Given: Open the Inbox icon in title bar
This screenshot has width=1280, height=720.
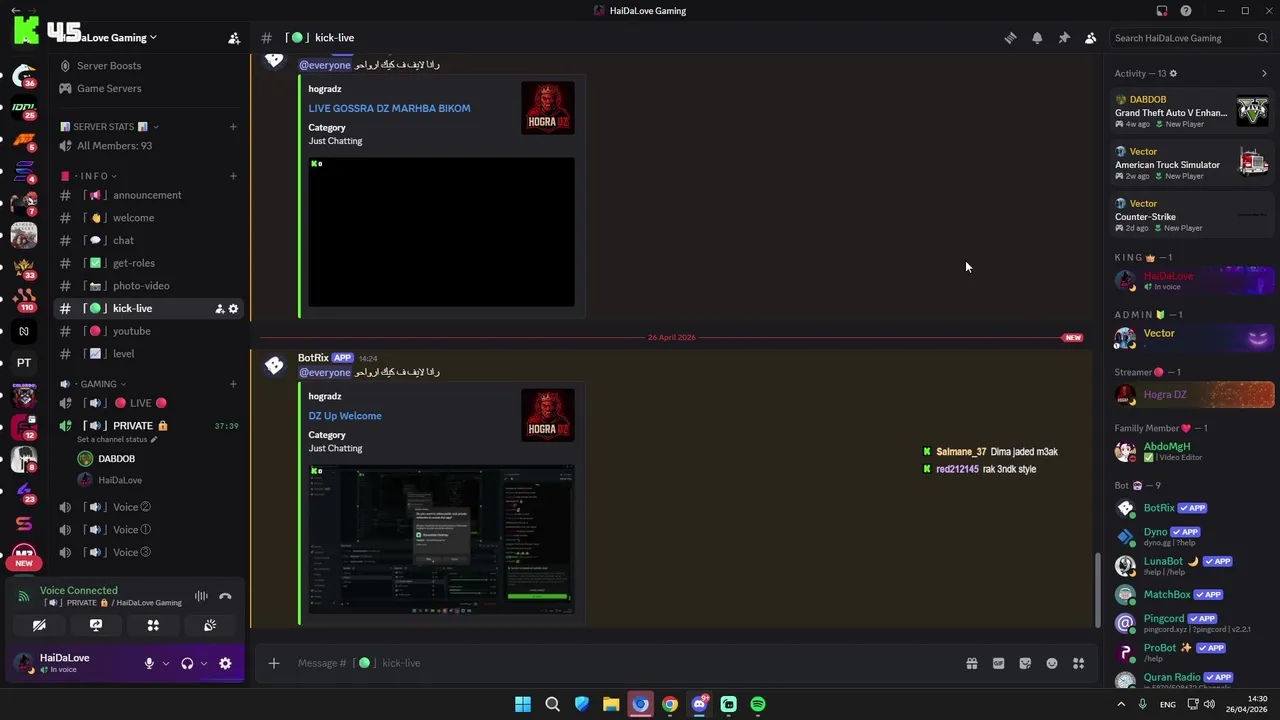Looking at the screenshot, I should (x=1162, y=11).
